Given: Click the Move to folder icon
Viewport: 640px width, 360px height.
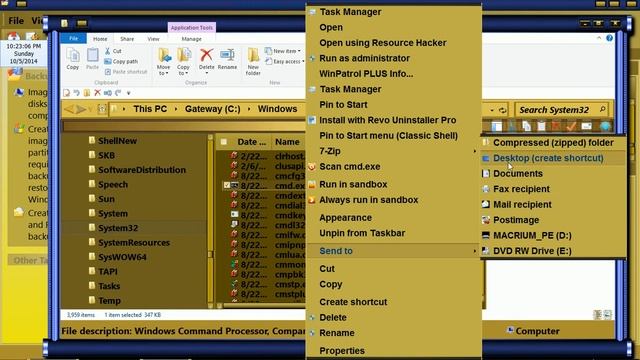Looking at the screenshot, I should click(x=164, y=55).
